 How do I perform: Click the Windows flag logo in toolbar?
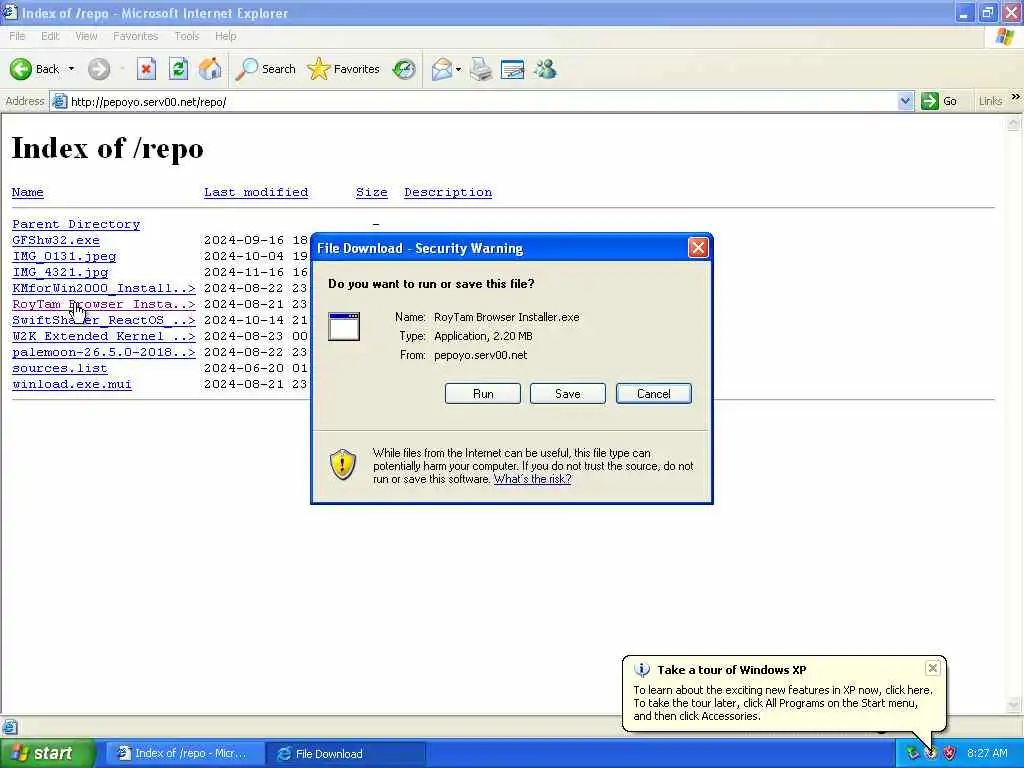click(1006, 37)
